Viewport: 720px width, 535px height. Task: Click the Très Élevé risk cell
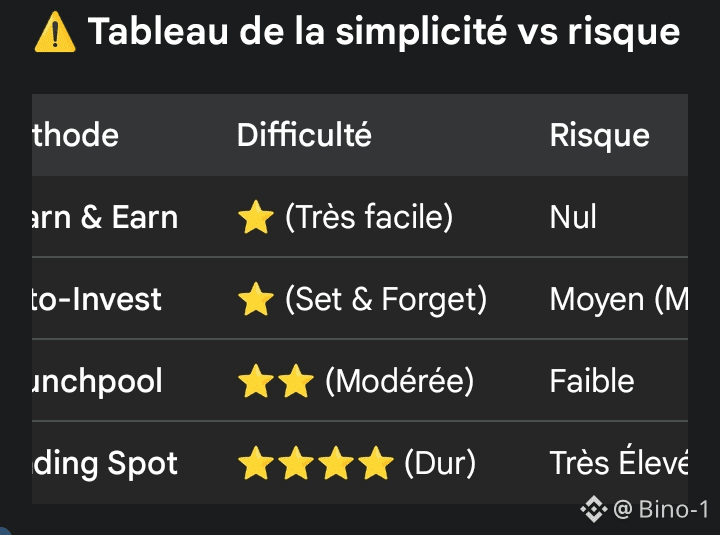click(619, 461)
